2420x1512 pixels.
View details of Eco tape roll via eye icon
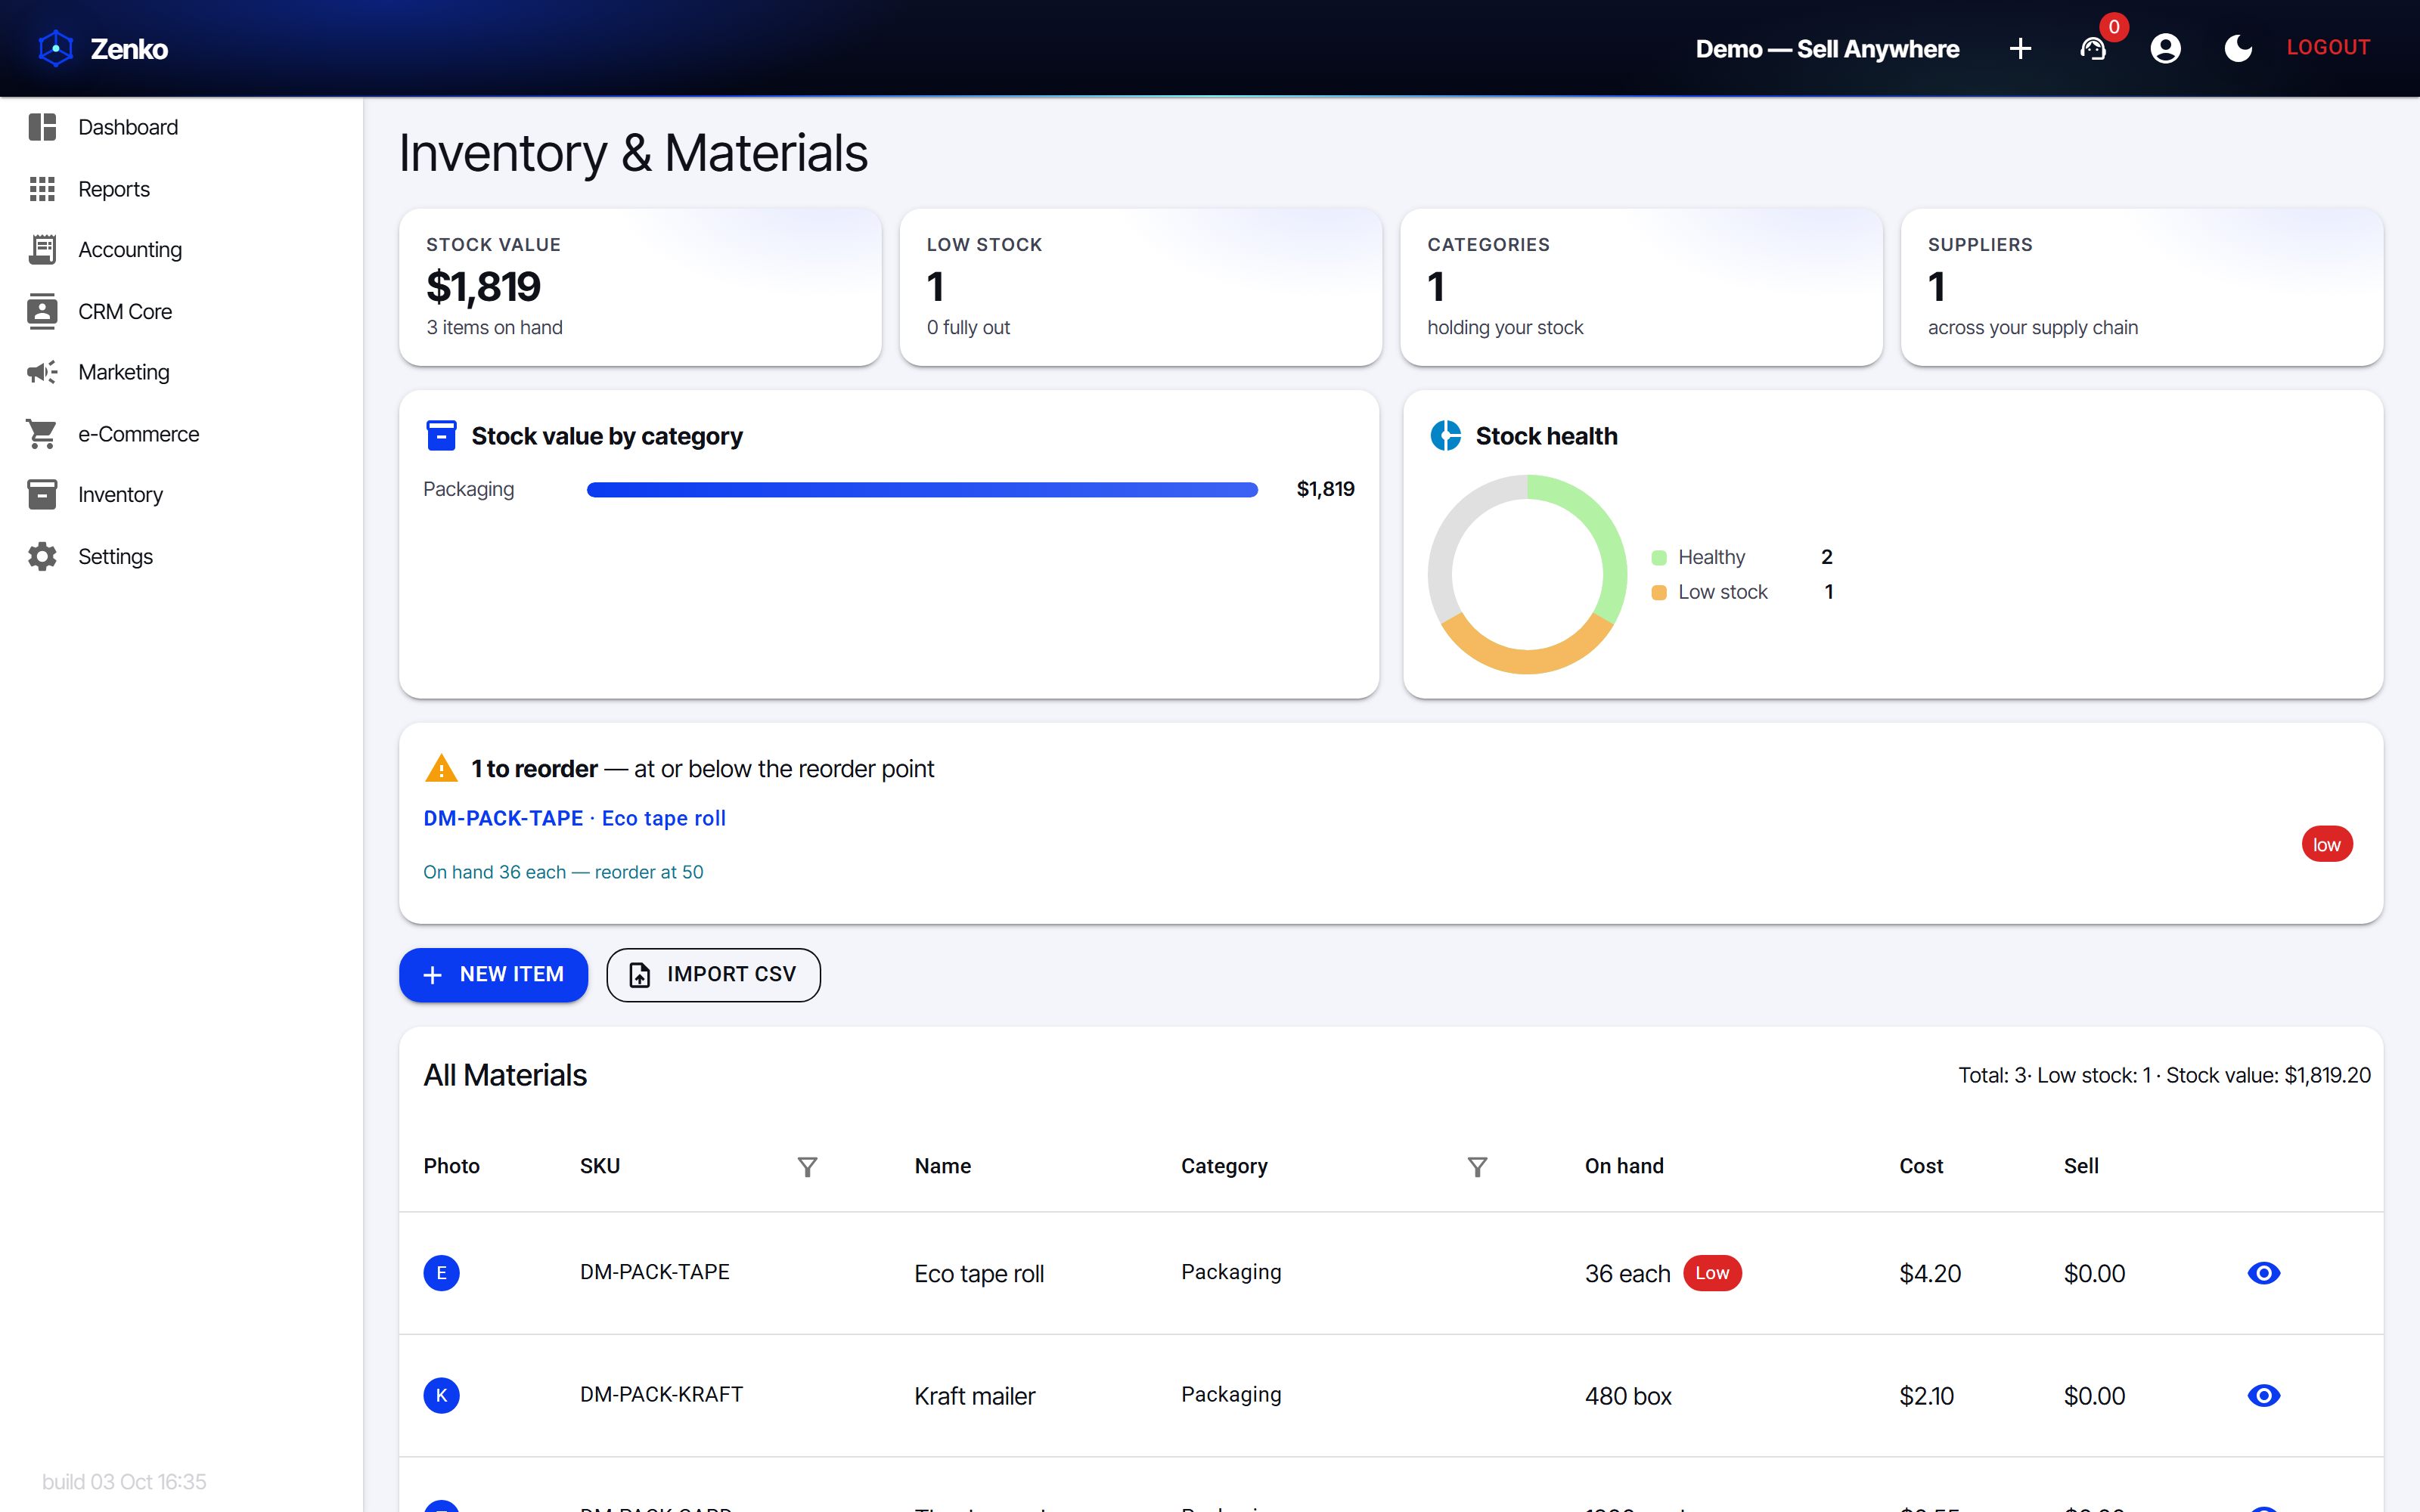2263,1273
